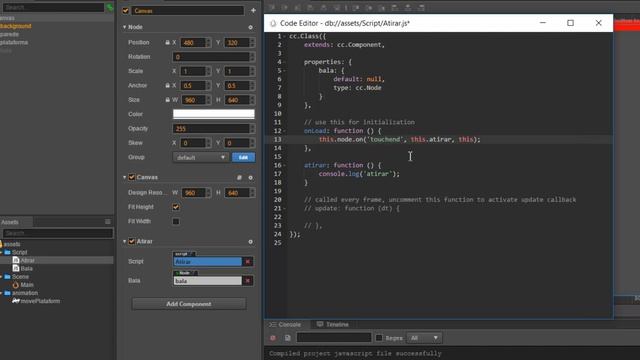Toggle the Position lock icon

pyautogui.click(x=167, y=42)
